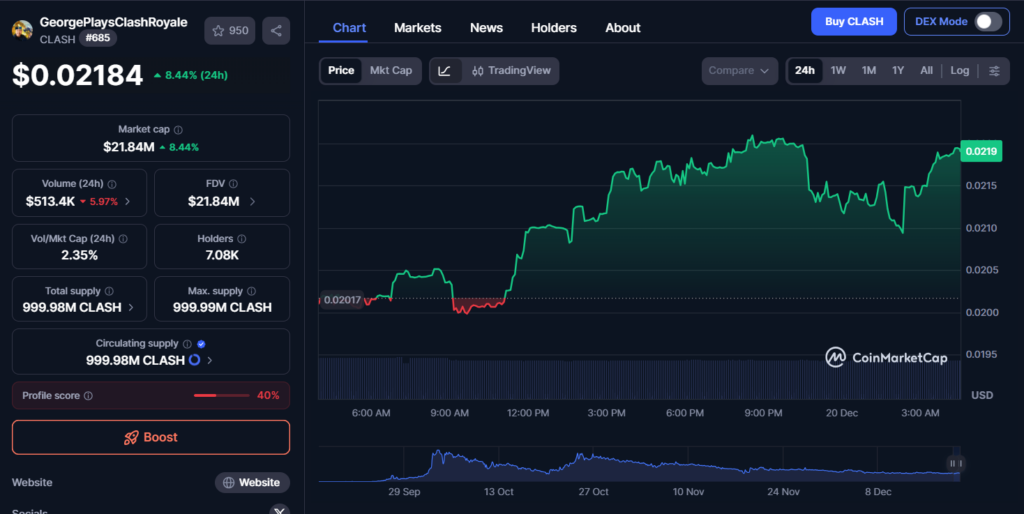Enable Log scale on chart

tap(959, 71)
